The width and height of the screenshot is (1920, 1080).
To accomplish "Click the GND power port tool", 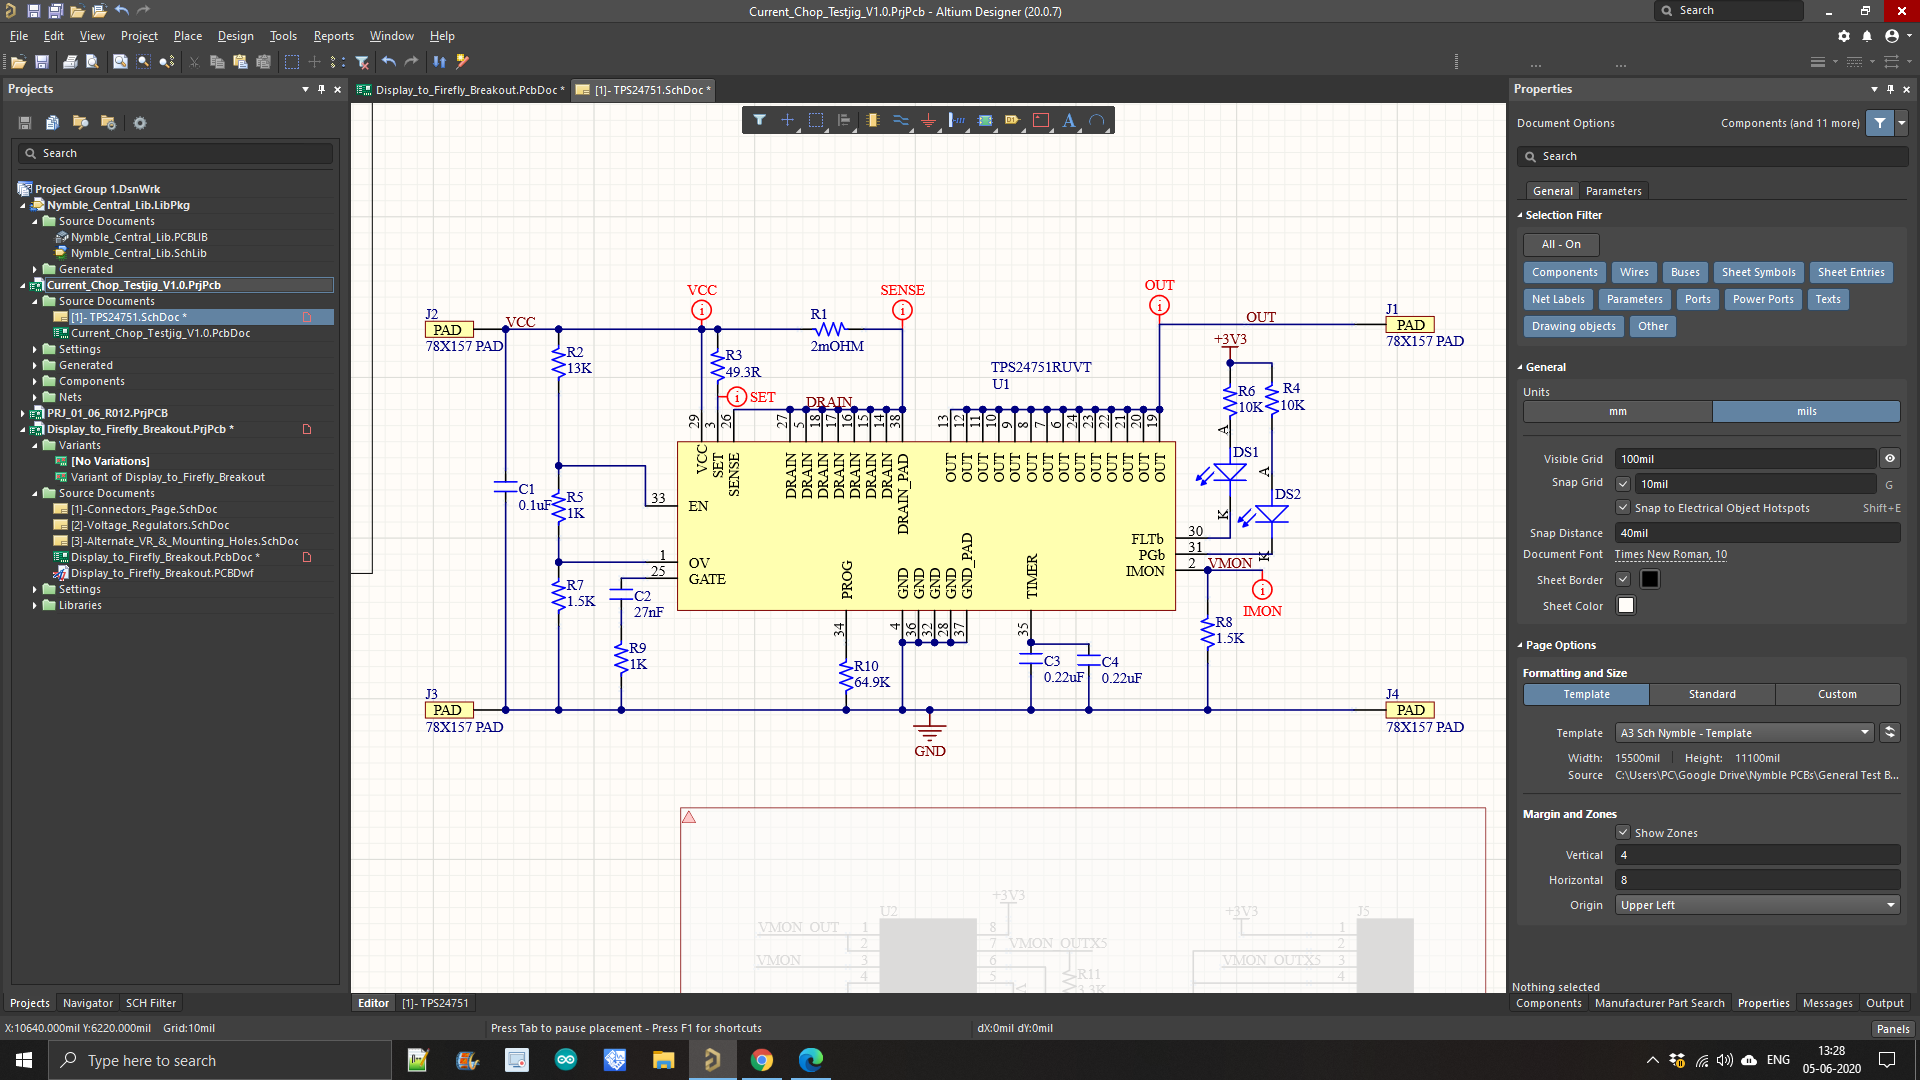I will (x=929, y=121).
